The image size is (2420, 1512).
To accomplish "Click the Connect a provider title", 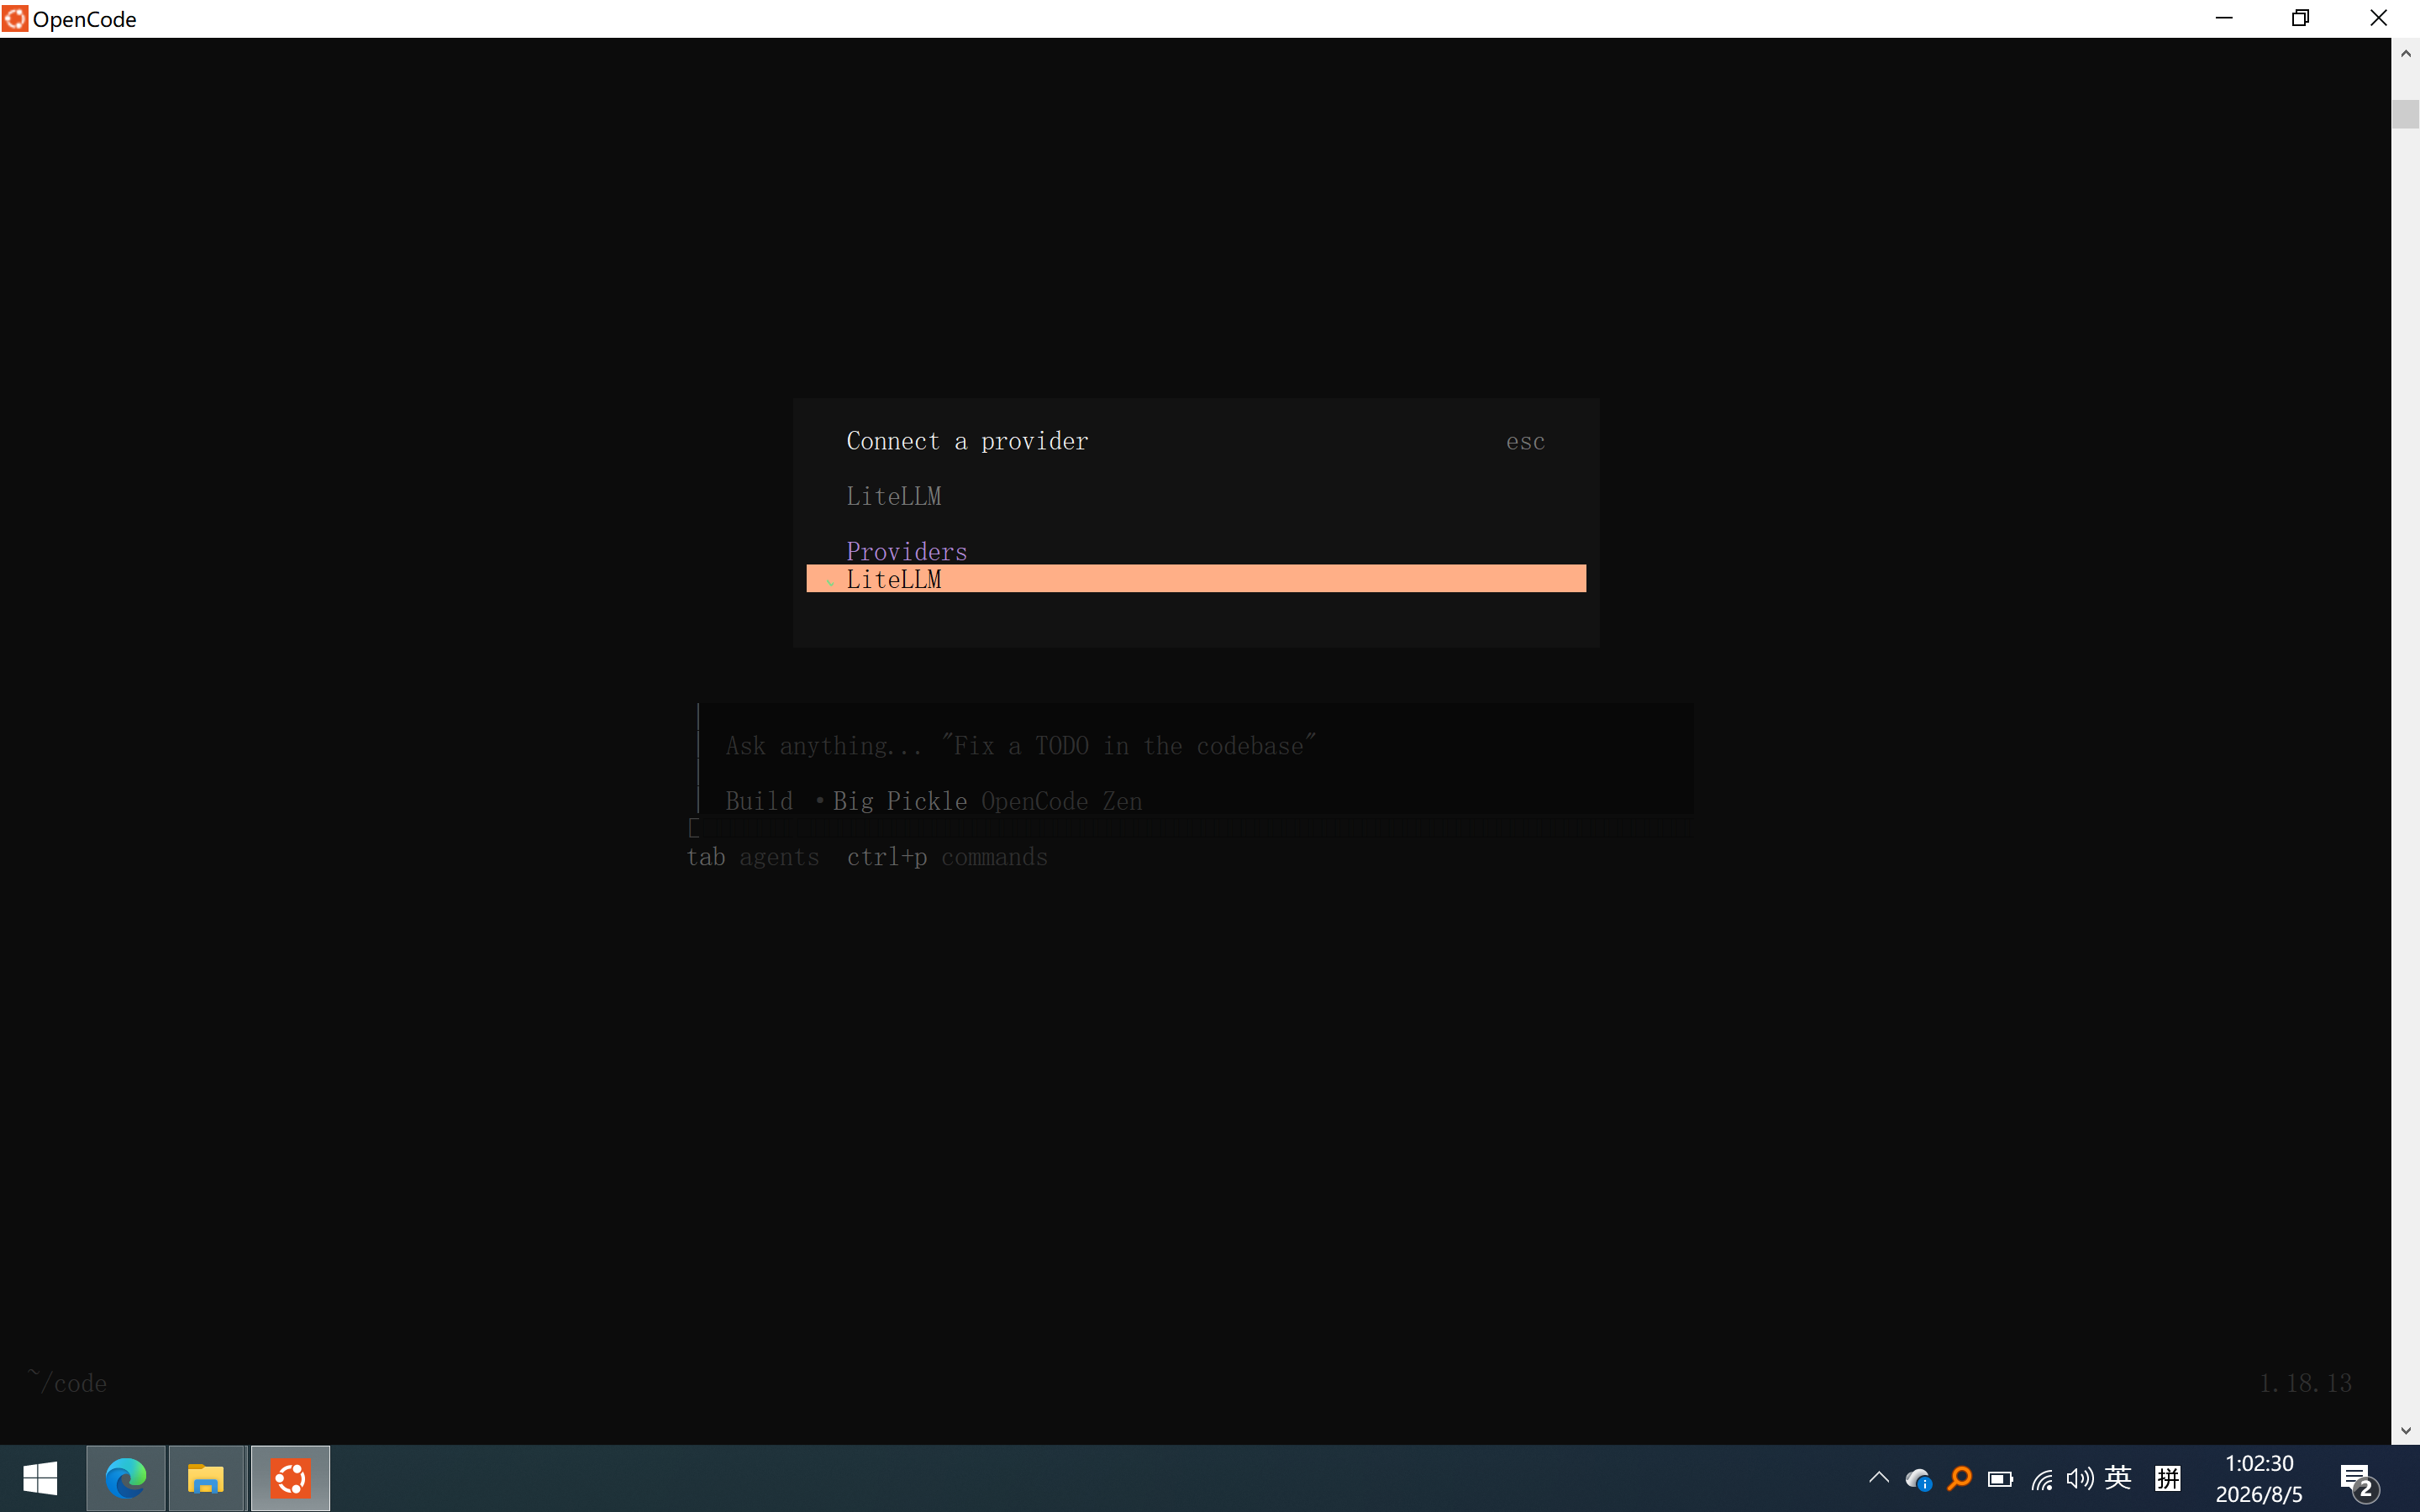I will click(x=967, y=441).
